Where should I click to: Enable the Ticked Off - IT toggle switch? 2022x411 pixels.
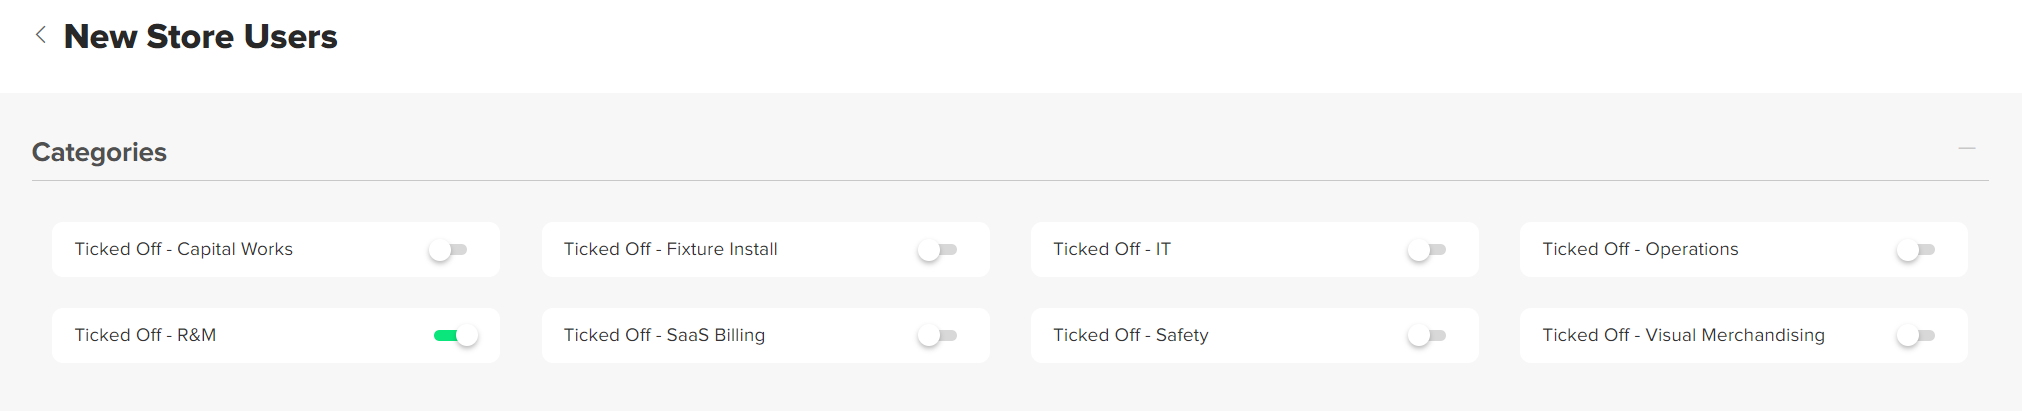(x=1427, y=250)
